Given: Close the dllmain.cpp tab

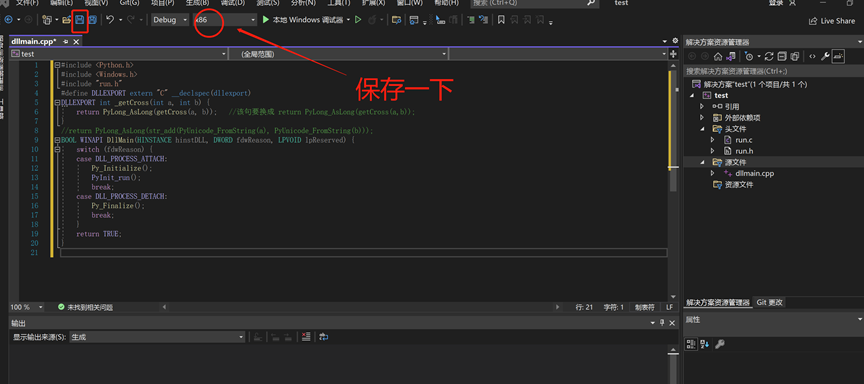Looking at the screenshot, I should click(x=76, y=42).
